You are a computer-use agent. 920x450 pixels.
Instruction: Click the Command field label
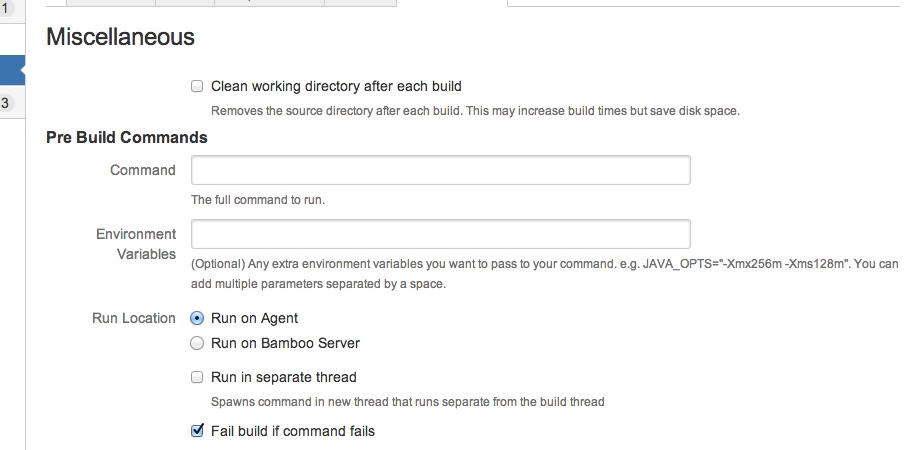(x=143, y=171)
